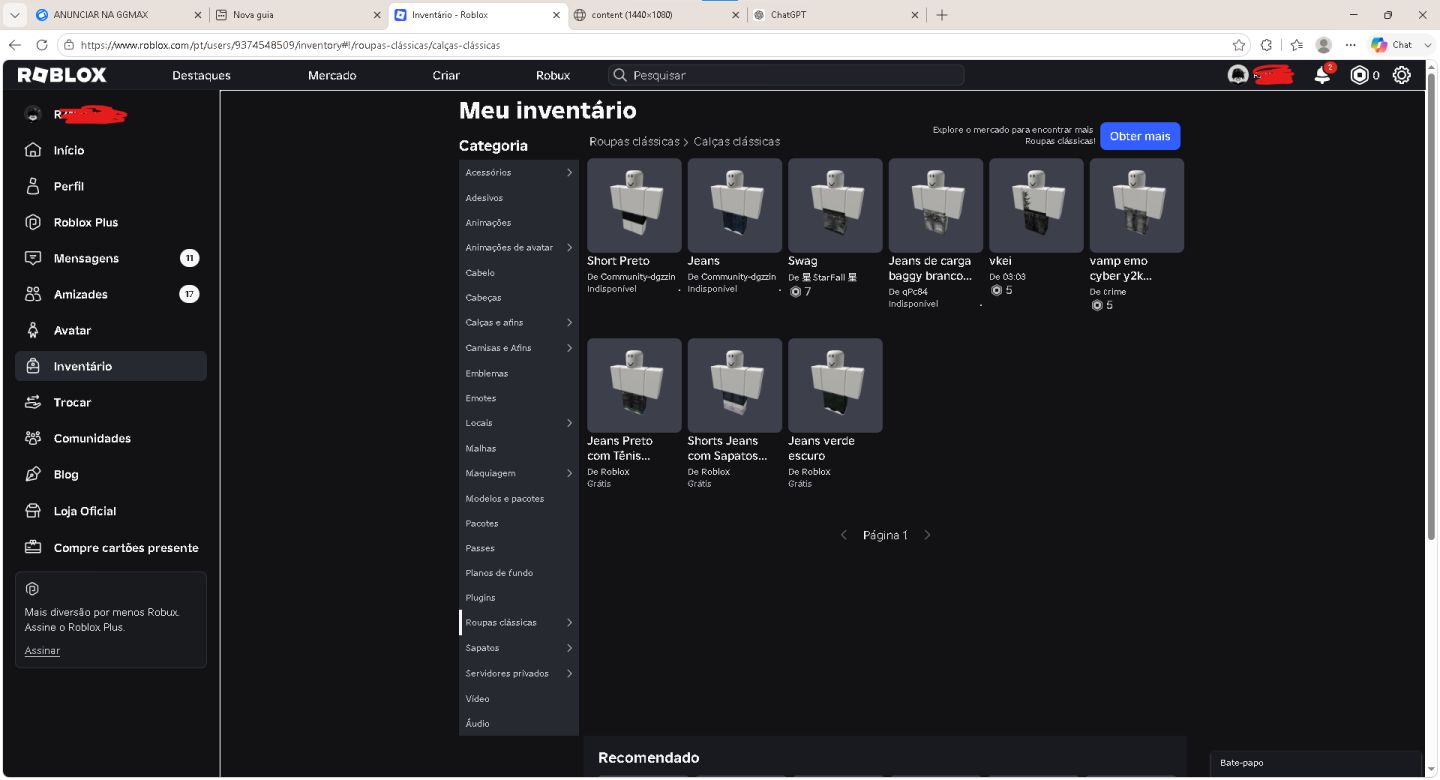Click the Assinar link
The width and height of the screenshot is (1440, 780).
point(42,651)
